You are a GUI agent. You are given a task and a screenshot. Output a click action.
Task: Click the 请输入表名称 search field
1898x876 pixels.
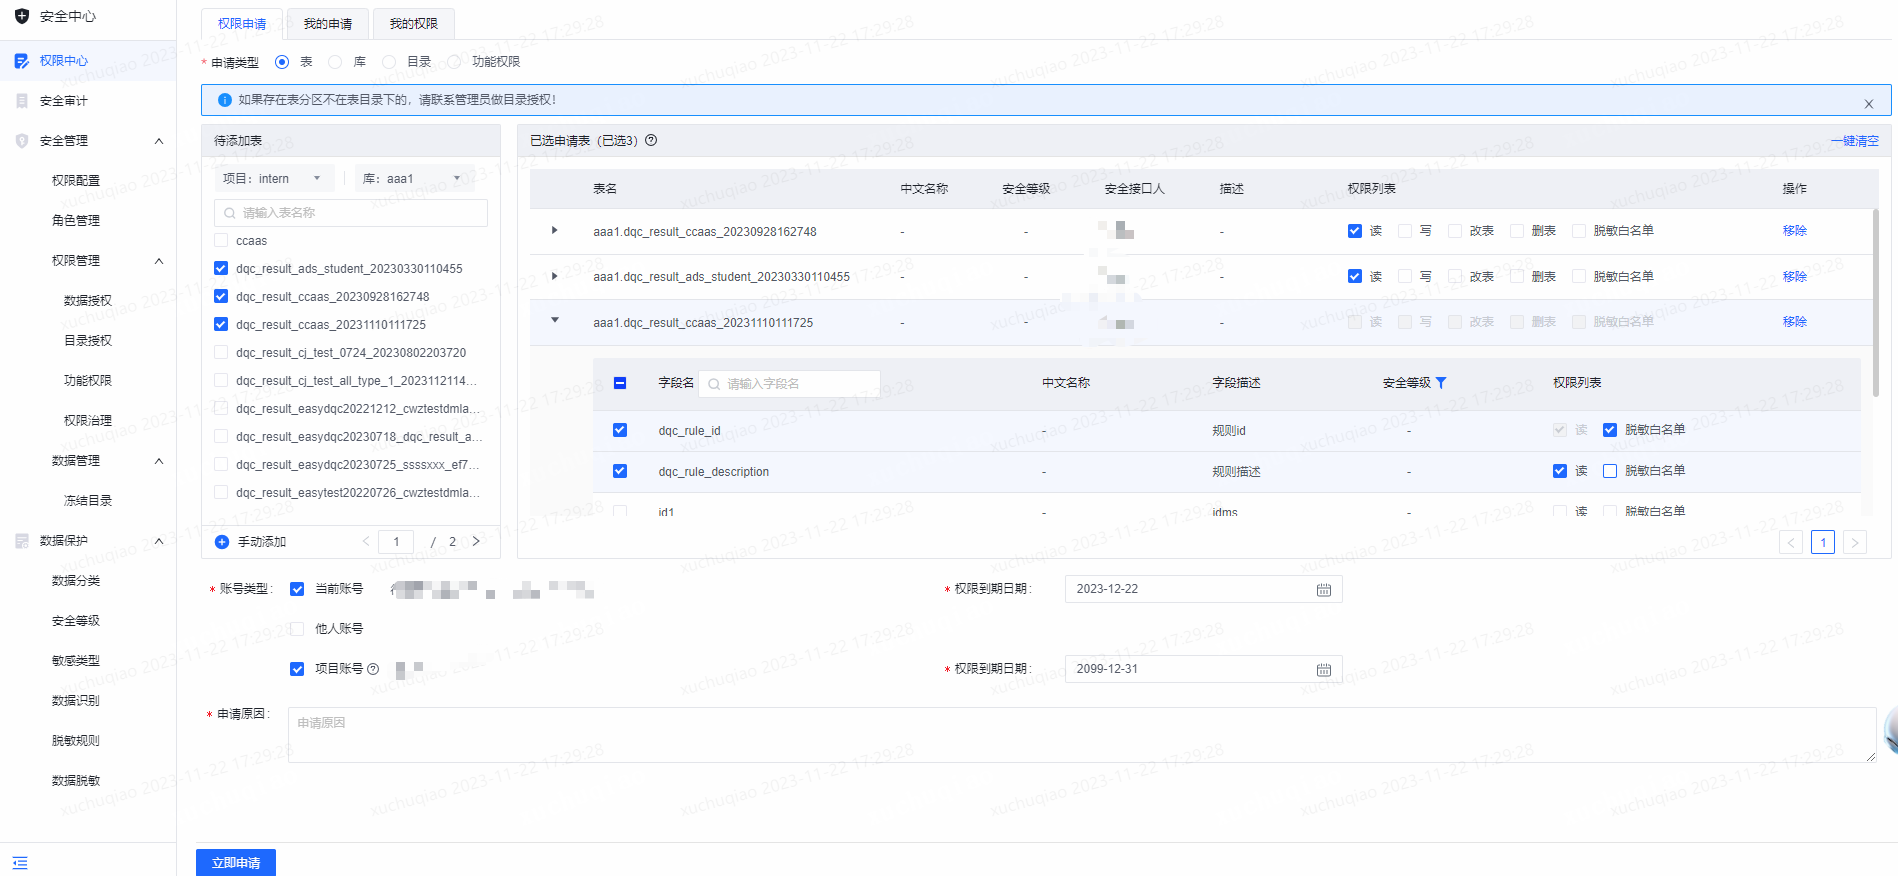[x=351, y=213]
